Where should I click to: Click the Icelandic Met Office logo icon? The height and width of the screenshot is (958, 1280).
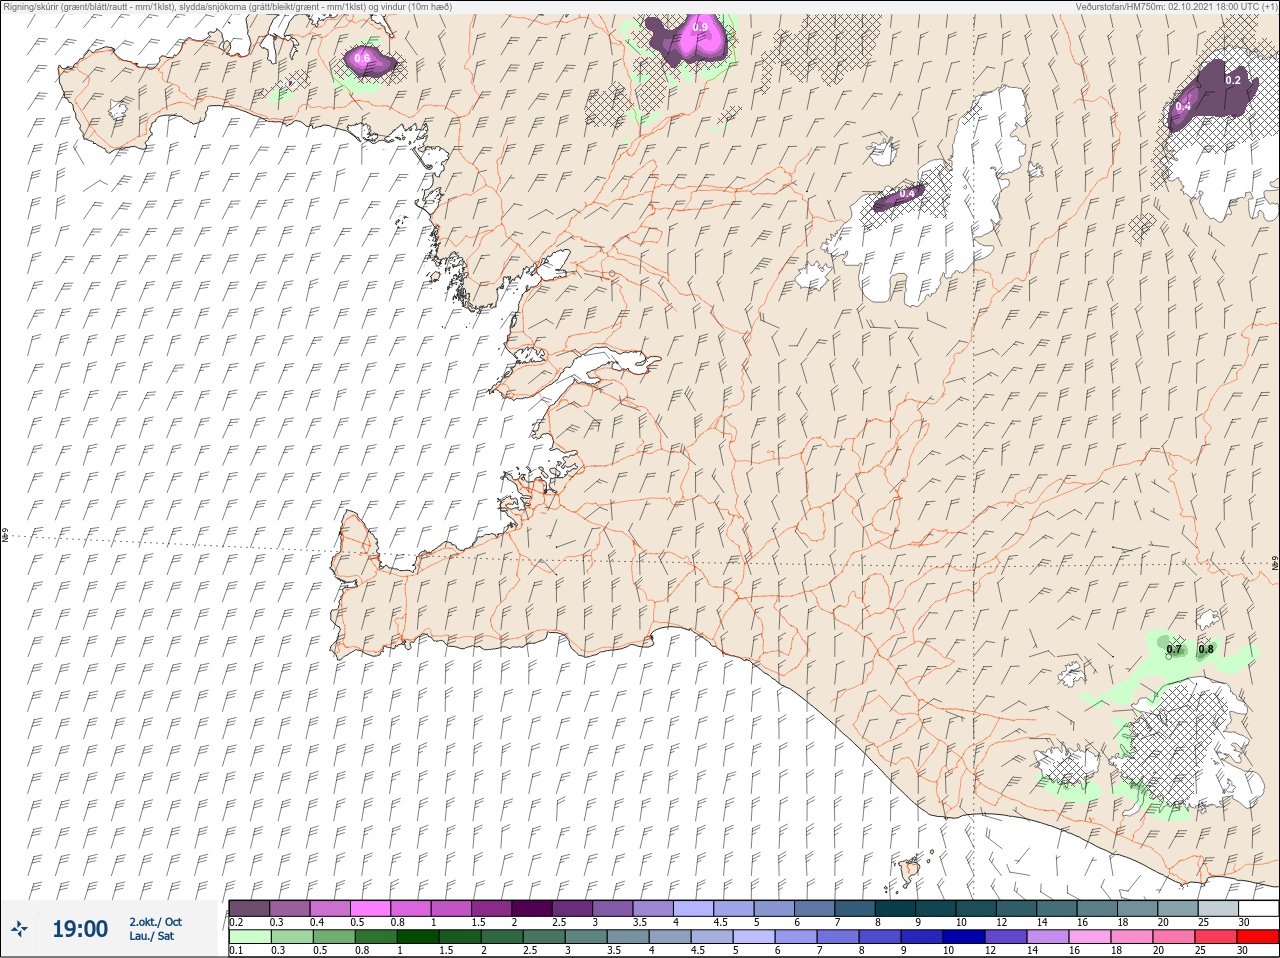pyautogui.click(x=19, y=930)
